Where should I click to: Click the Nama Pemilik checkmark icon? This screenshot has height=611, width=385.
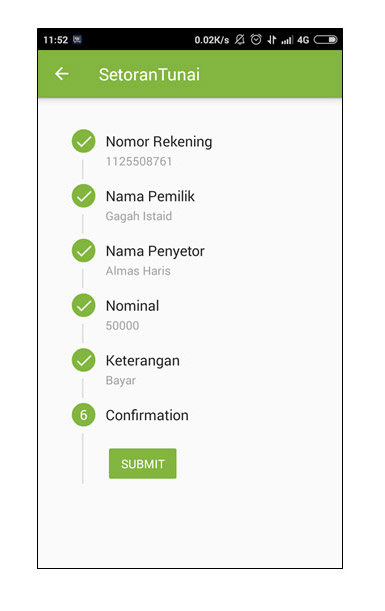83,196
